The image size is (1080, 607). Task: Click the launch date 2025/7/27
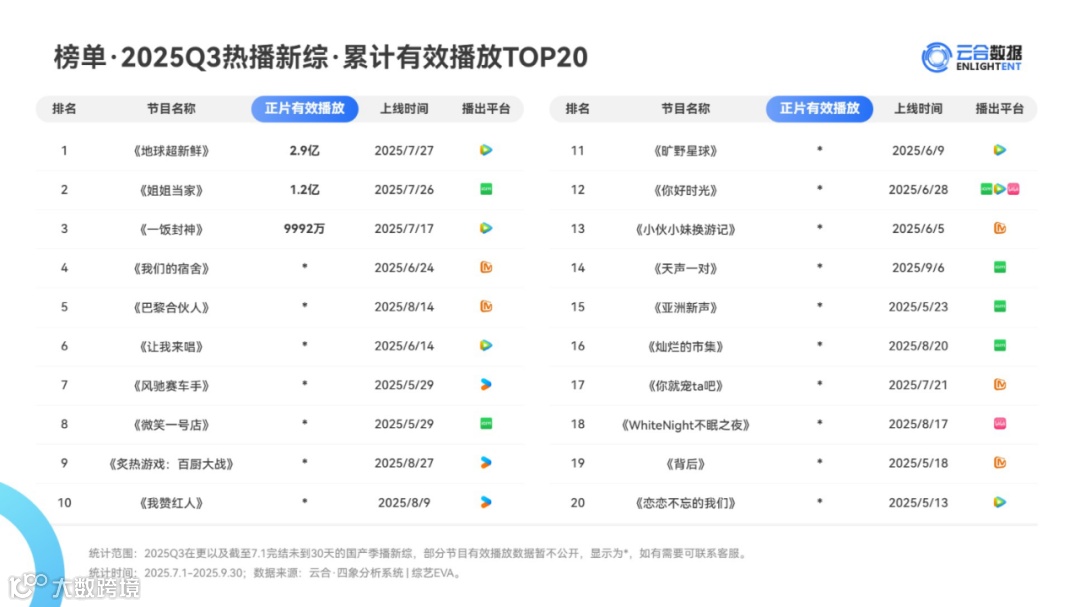pos(404,150)
